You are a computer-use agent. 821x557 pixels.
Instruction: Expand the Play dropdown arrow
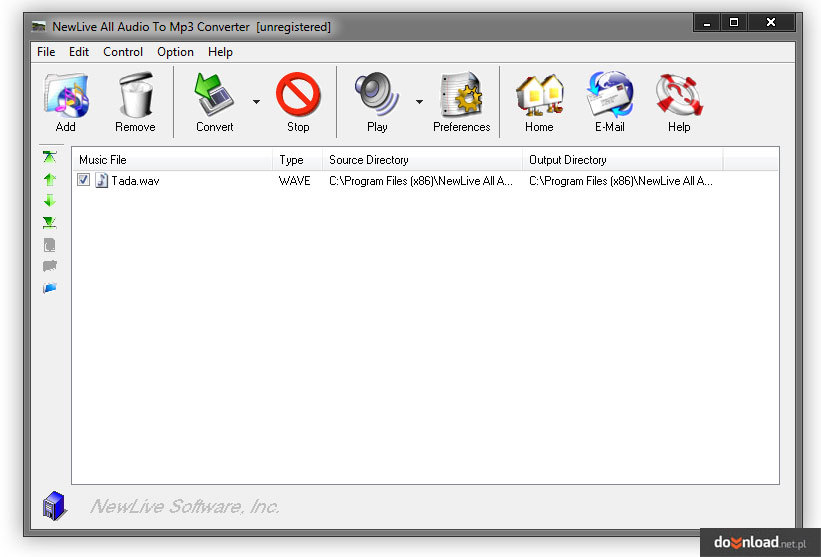[419, 102]
